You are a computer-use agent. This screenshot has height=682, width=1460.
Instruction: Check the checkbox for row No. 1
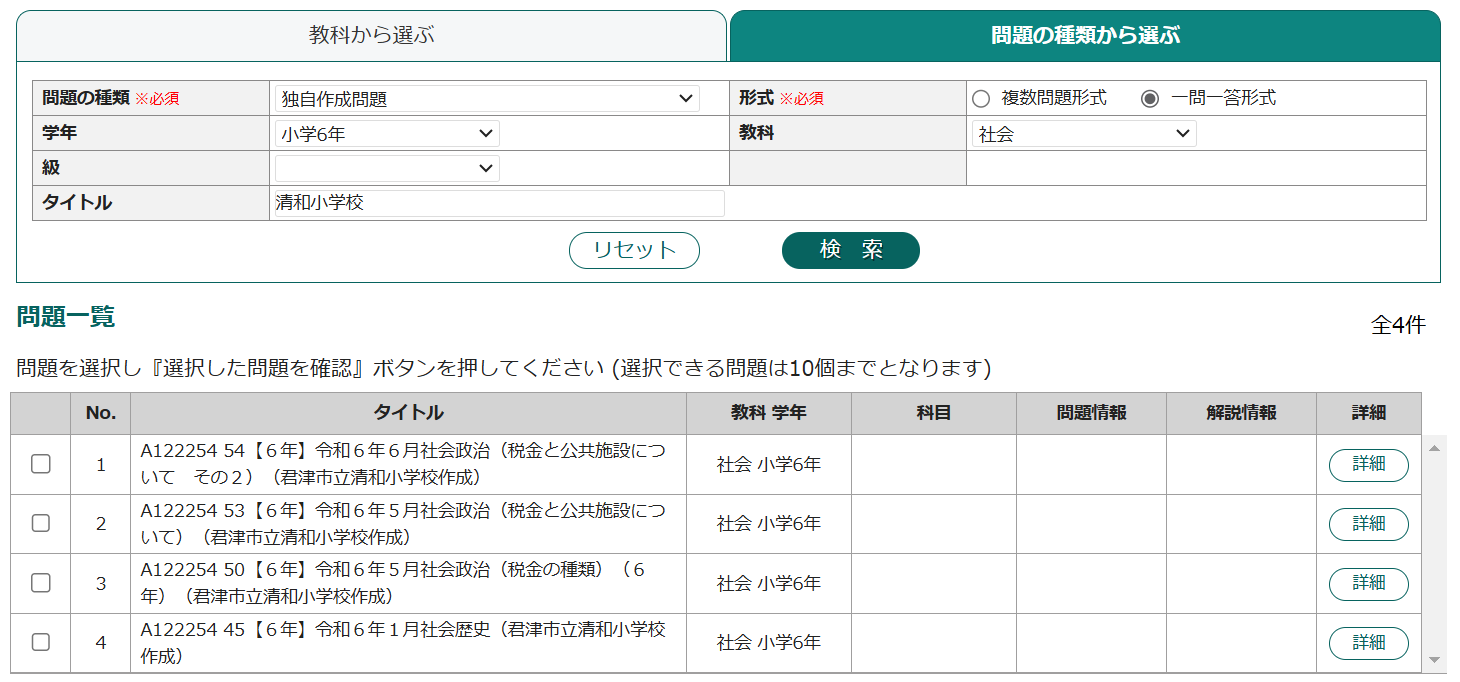click(41, 464)
